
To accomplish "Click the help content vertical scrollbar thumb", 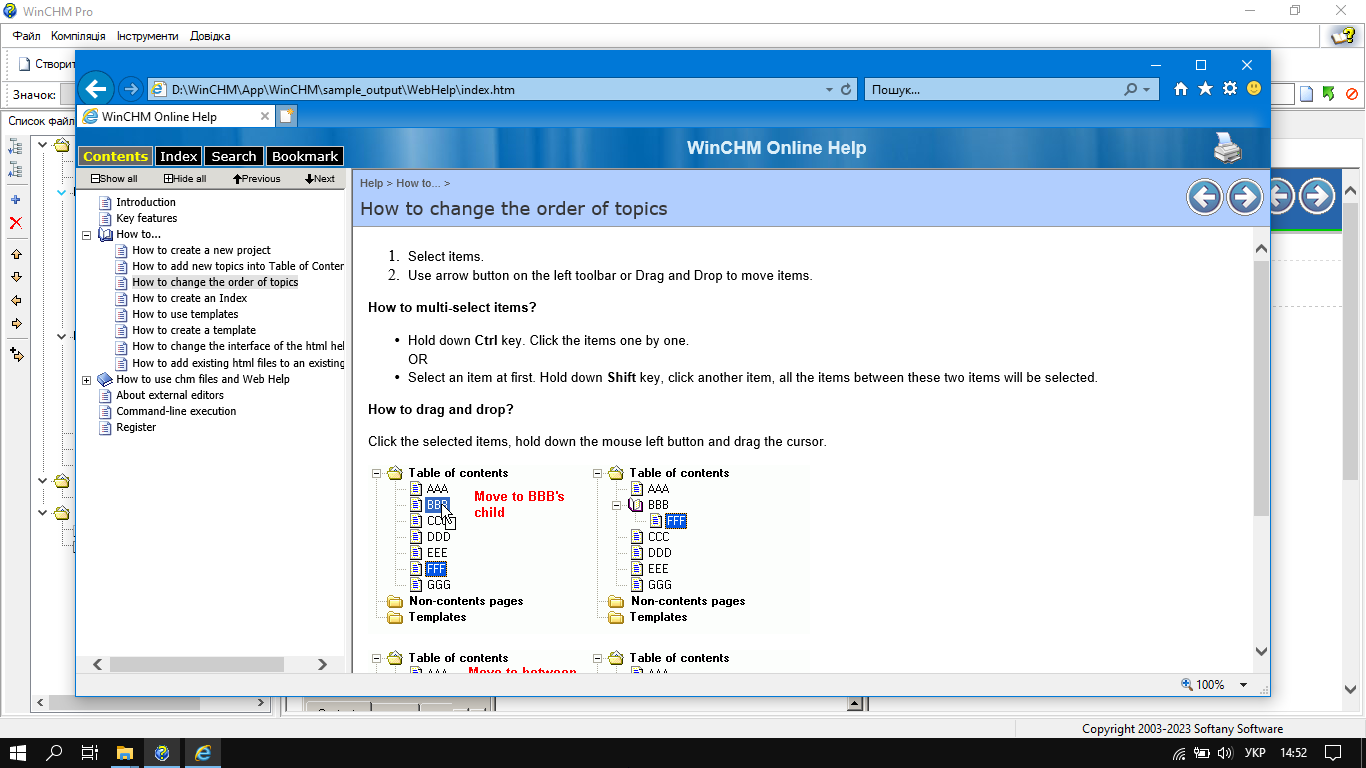I will point(1261,389).
